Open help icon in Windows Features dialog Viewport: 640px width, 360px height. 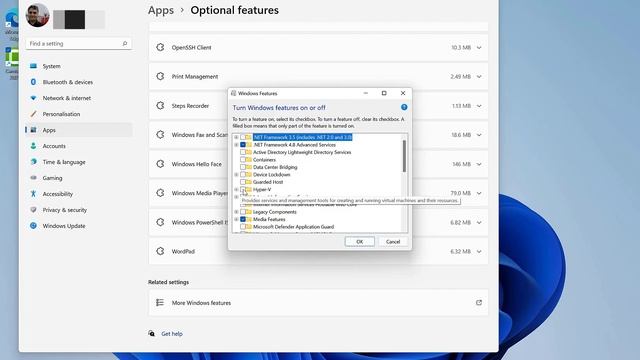404,107
